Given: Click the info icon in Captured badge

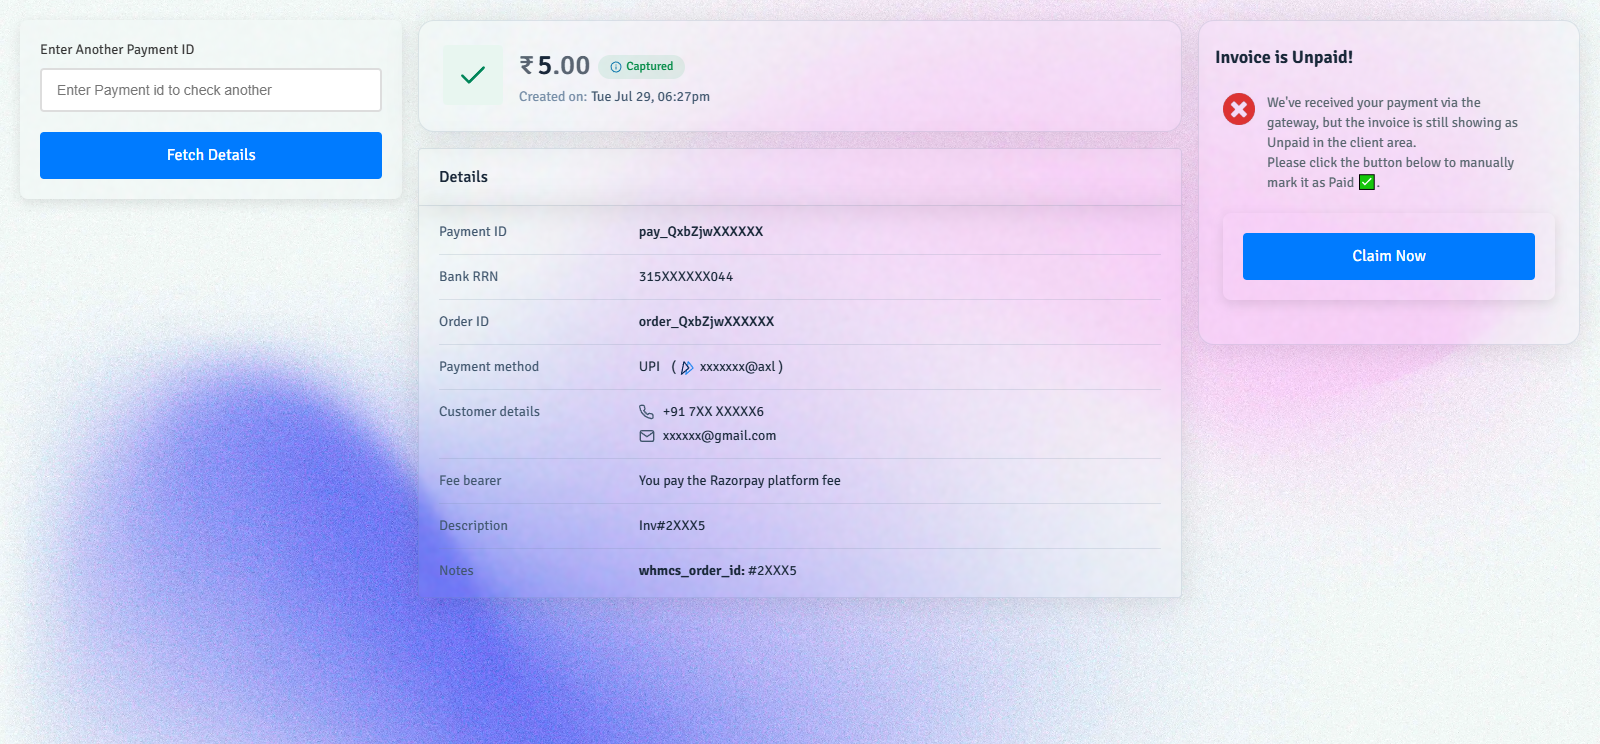Looking at the screenshot, I should [616, 67].
